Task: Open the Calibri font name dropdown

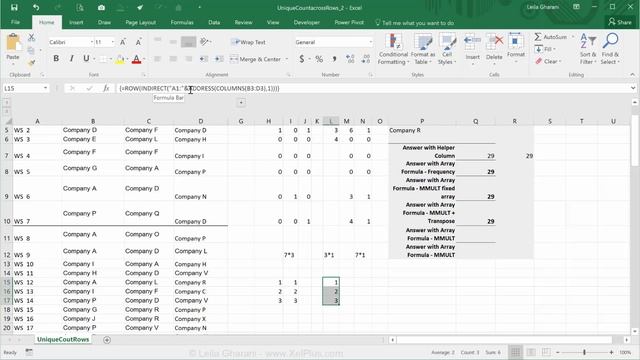Action: pyautogui.click(x=91, y=42)
